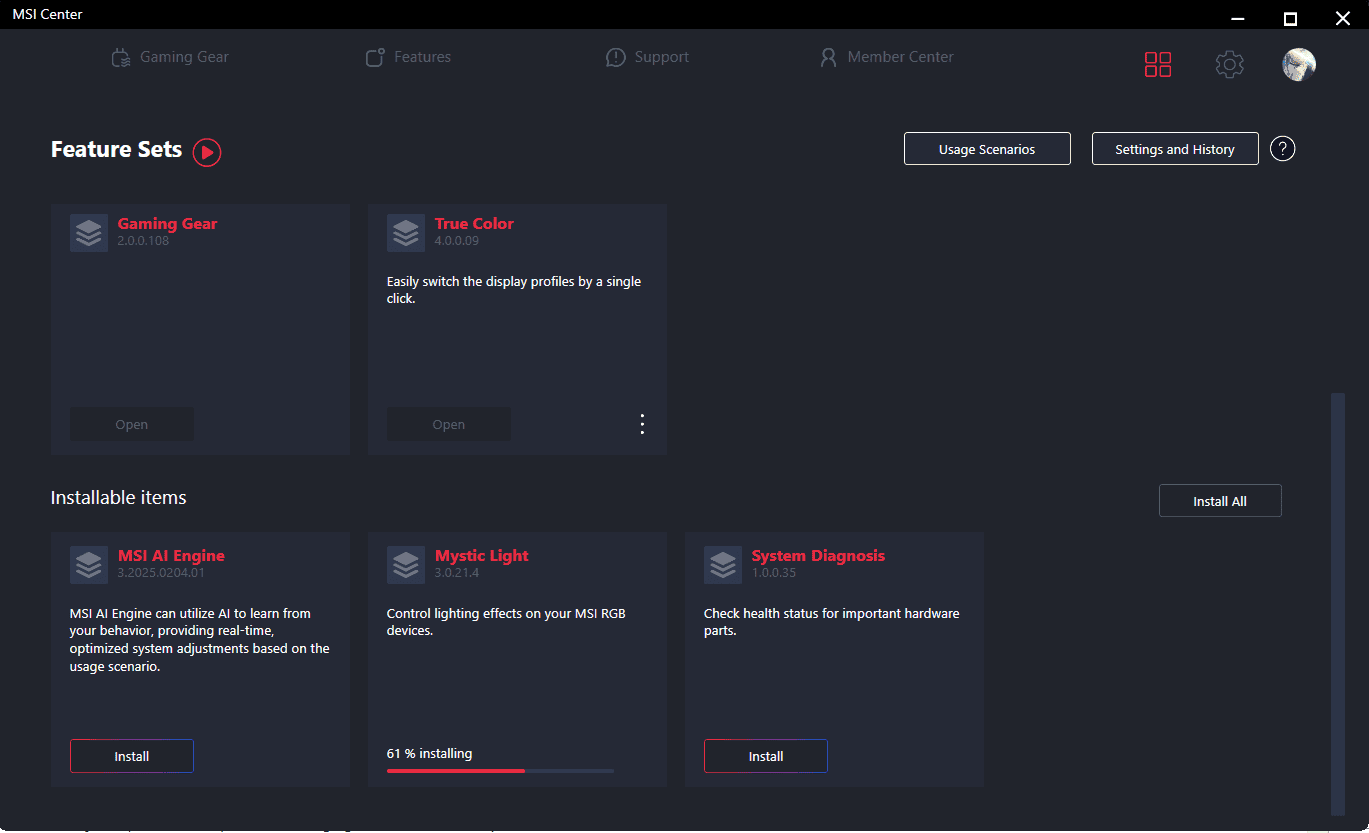
Task: Install all installable items
Action: click(1220, 501)
